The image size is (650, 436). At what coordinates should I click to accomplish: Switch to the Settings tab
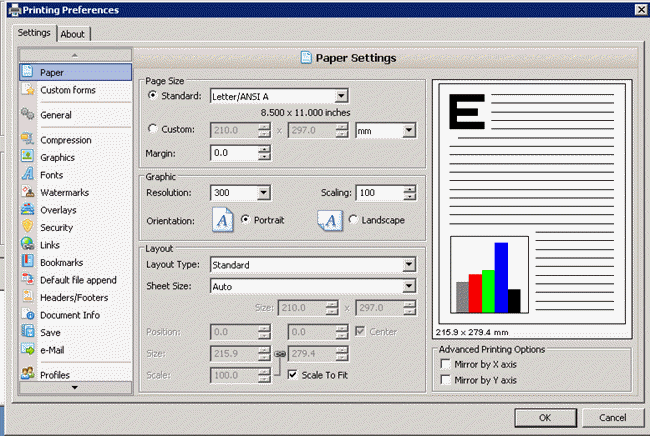[x=34, y=32]
